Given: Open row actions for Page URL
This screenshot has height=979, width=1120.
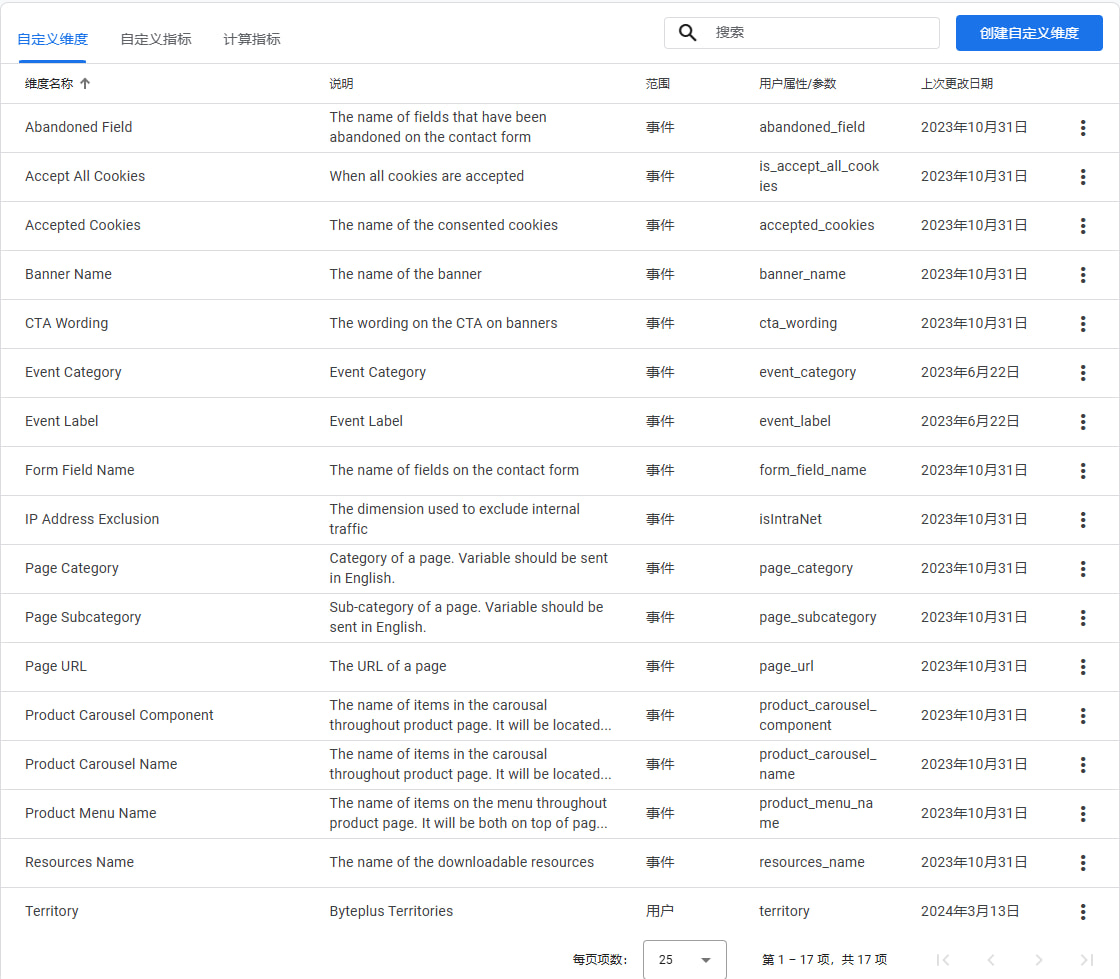Looking at the screenshot, I should (x=1082, y=667).
